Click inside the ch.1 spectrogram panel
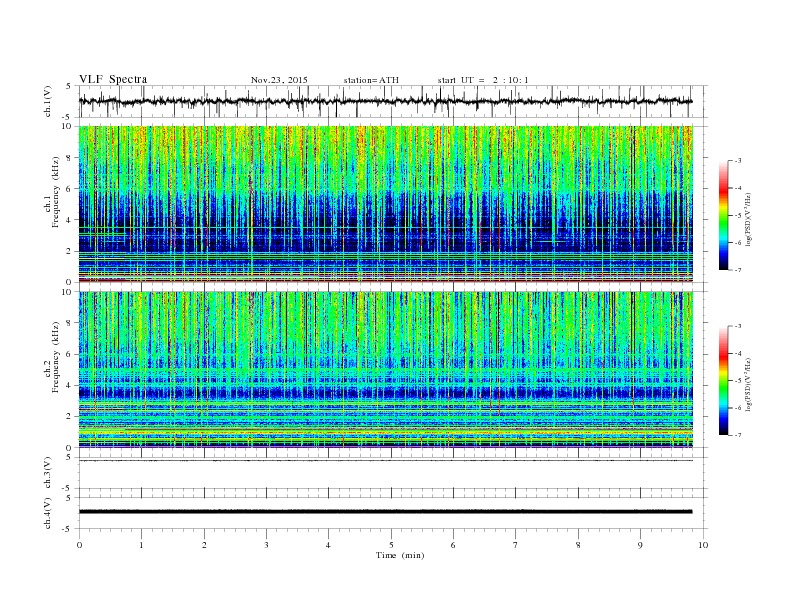 click(x=385, y=204)
